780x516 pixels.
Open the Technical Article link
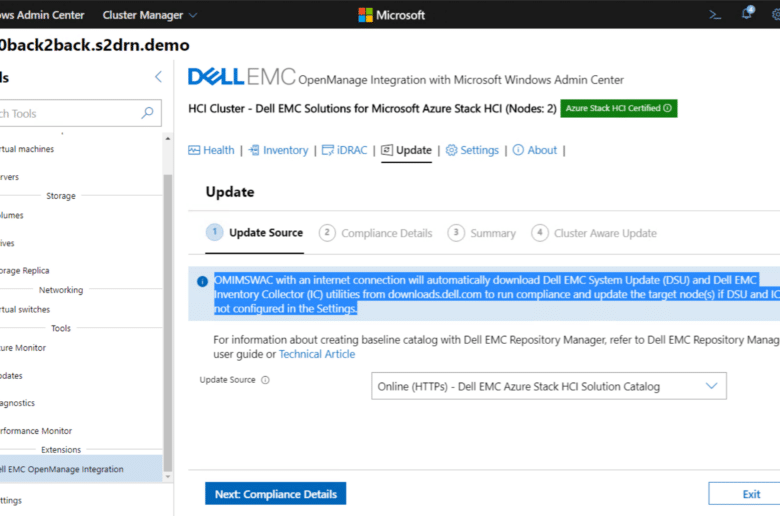click(317, 354)
